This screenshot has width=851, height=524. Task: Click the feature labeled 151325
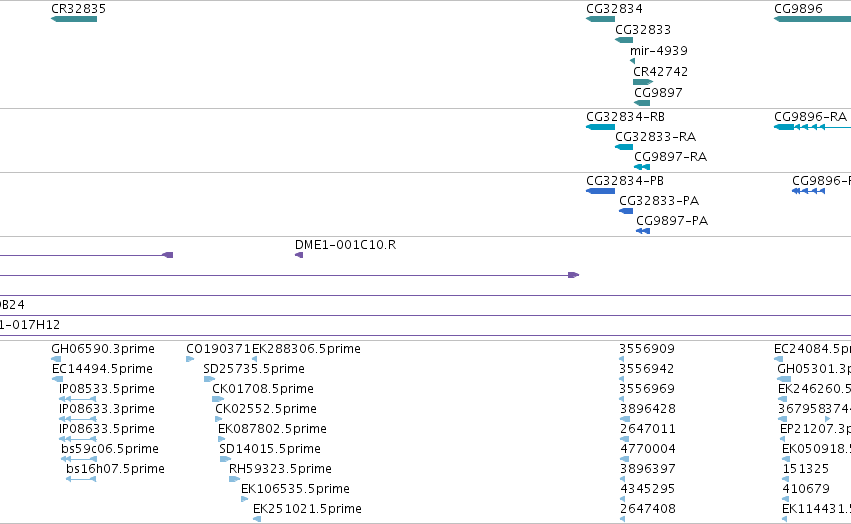(x=805, y=469)
